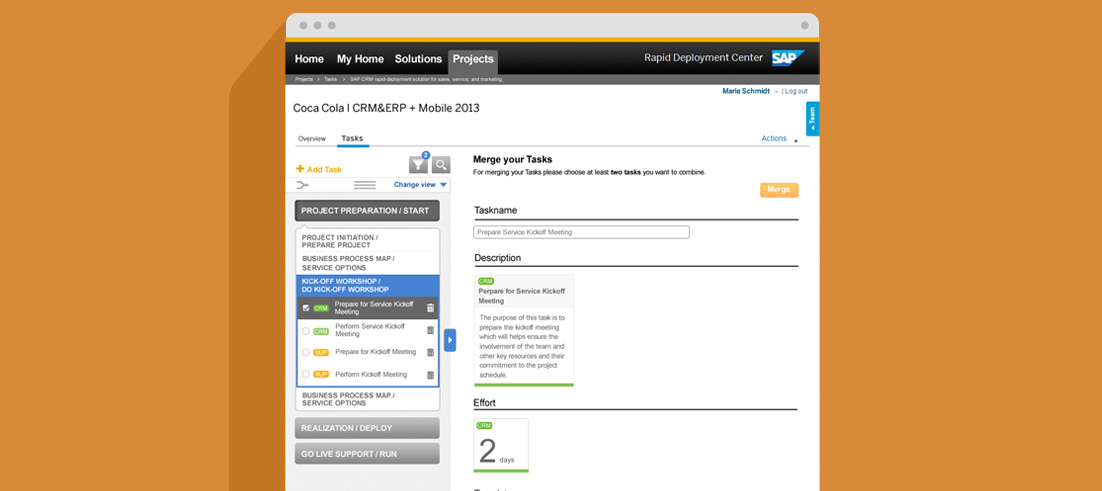Click into the Taskname input field
The height and width of the screenshot is (491, 1102).
coord(581,232)
